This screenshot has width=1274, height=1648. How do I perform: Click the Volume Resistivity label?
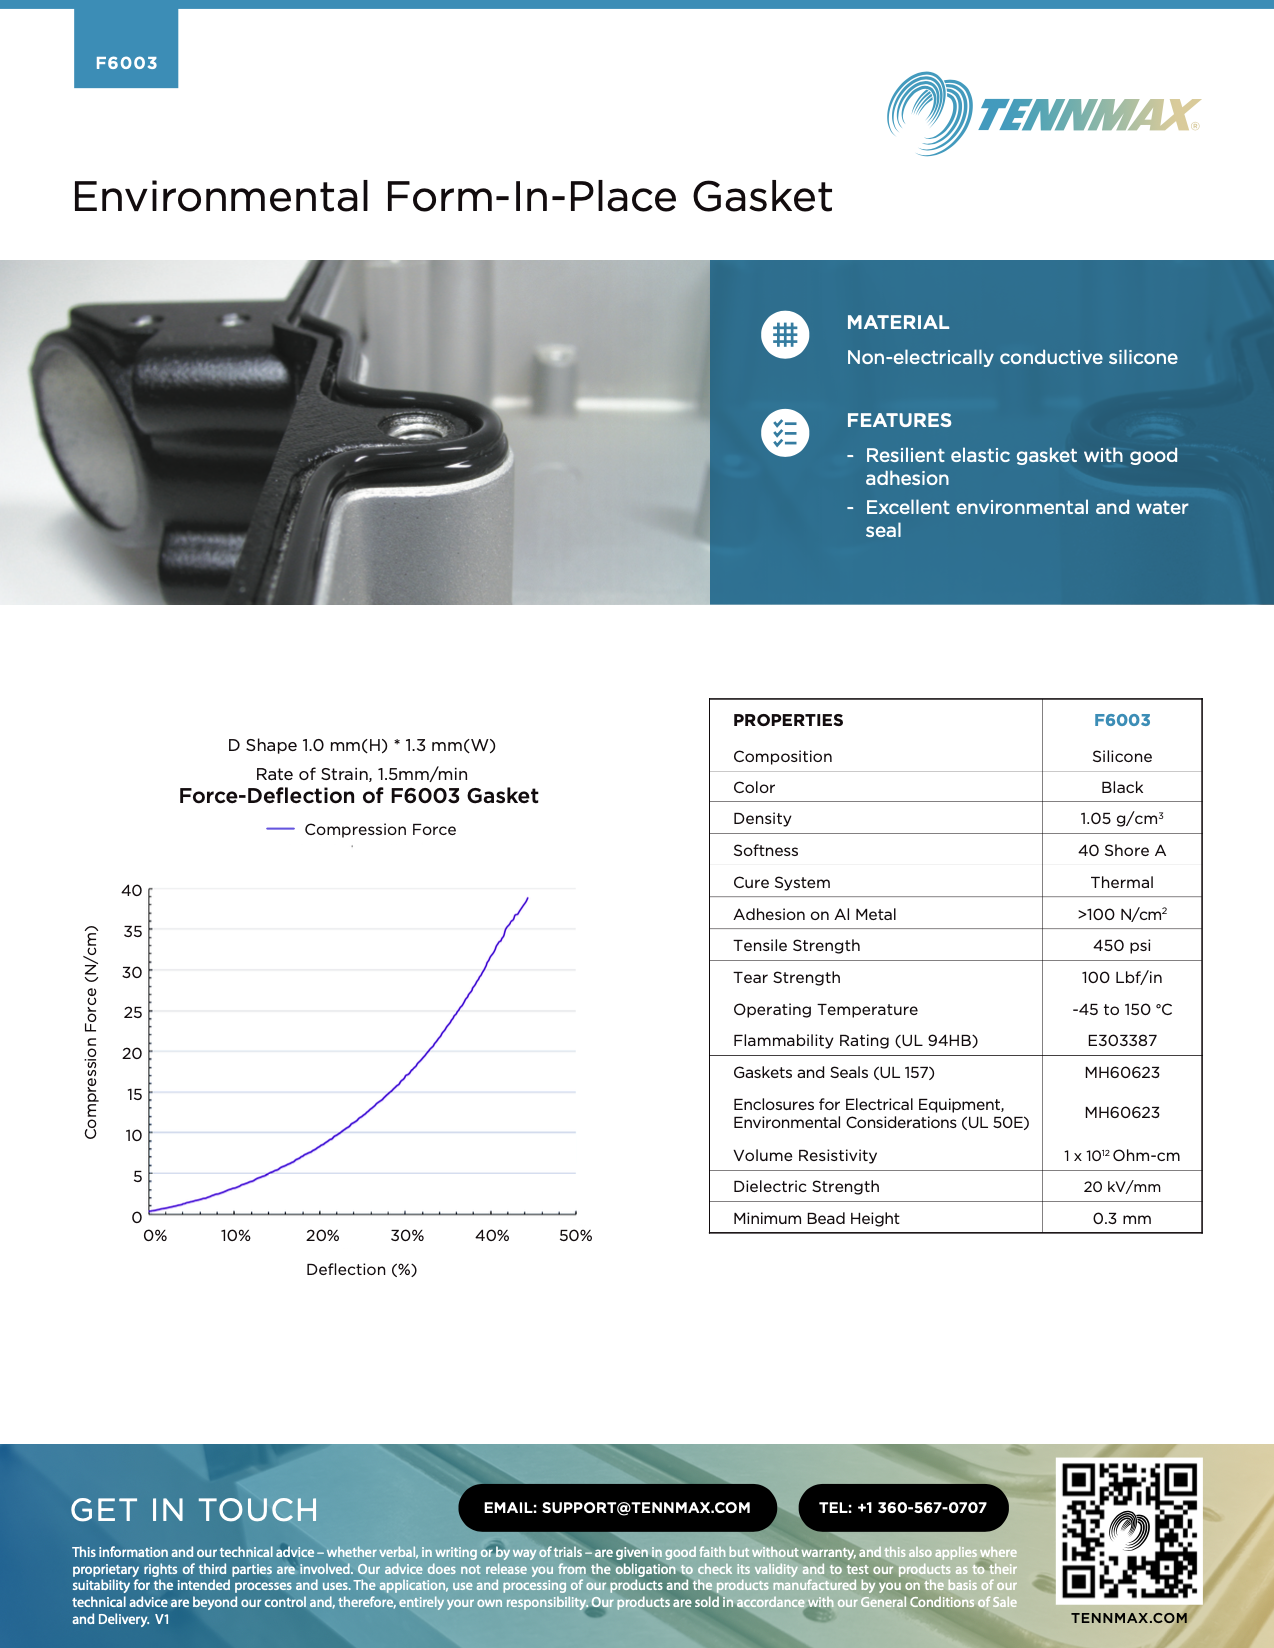805,1156
